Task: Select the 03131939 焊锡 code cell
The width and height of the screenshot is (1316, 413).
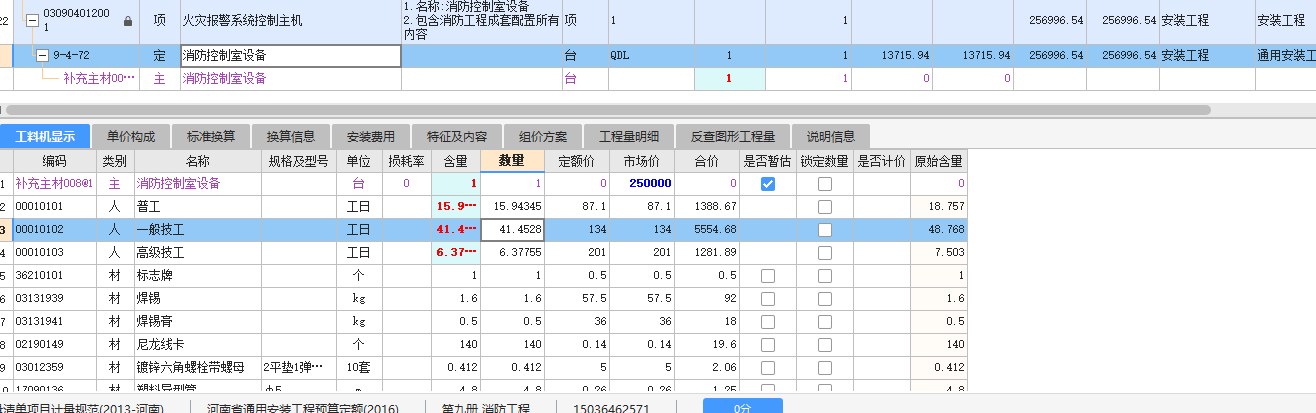Action: [x=54, y=299]
